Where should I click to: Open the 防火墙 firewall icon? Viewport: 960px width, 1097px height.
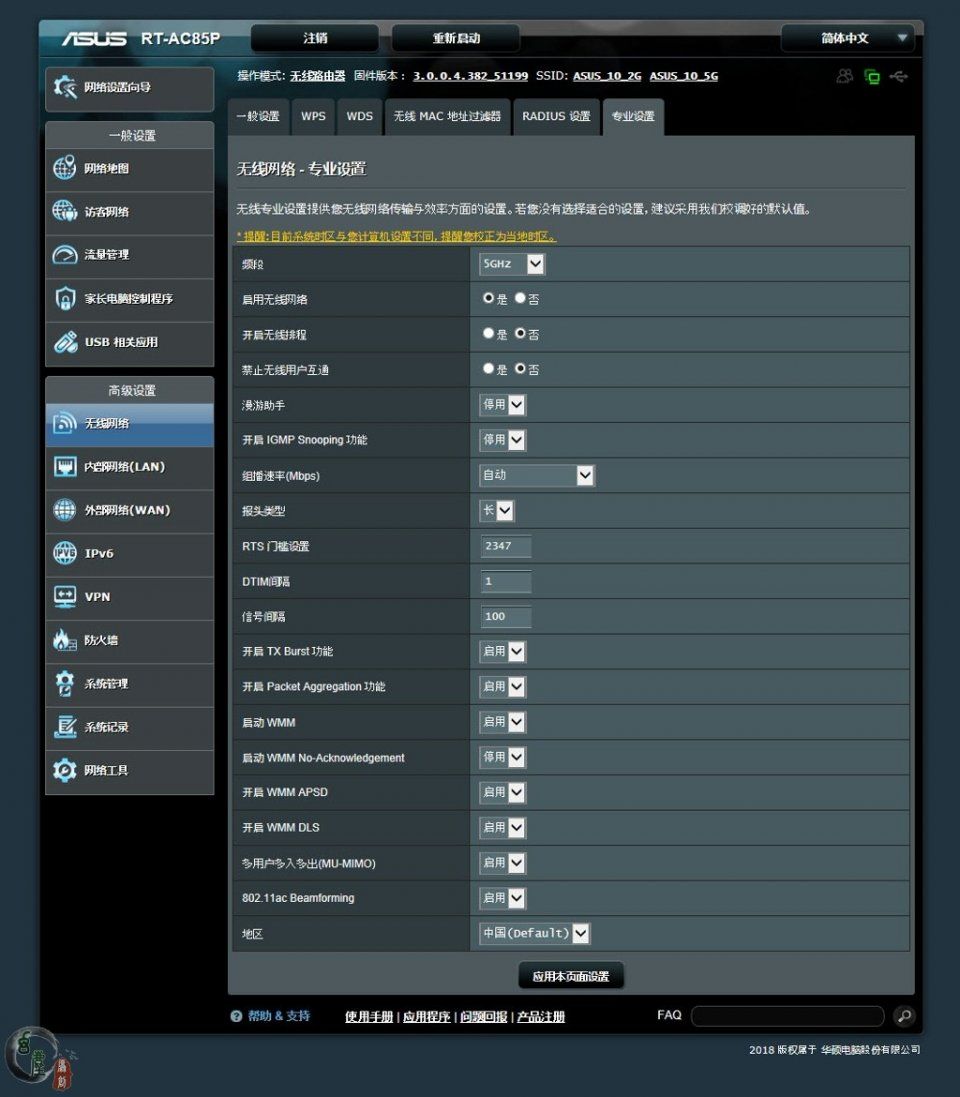click(65, 640)
